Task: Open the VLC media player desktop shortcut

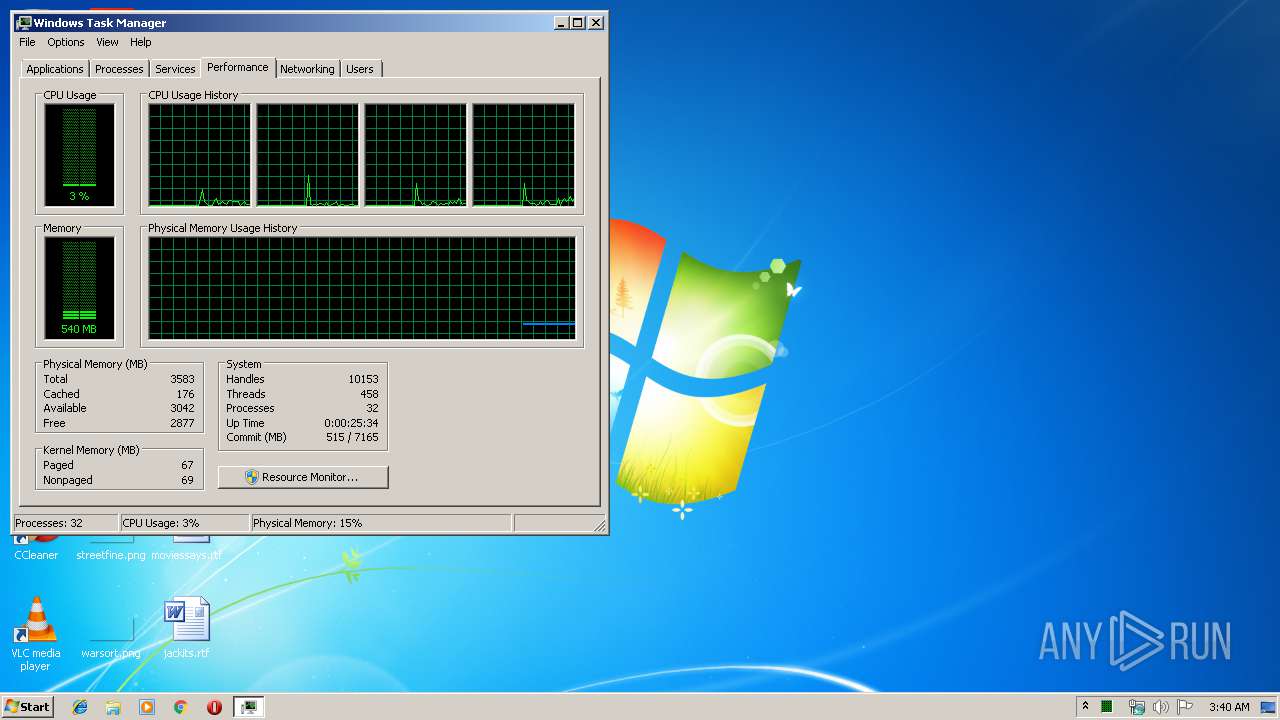Action: [x=36, y=634]
